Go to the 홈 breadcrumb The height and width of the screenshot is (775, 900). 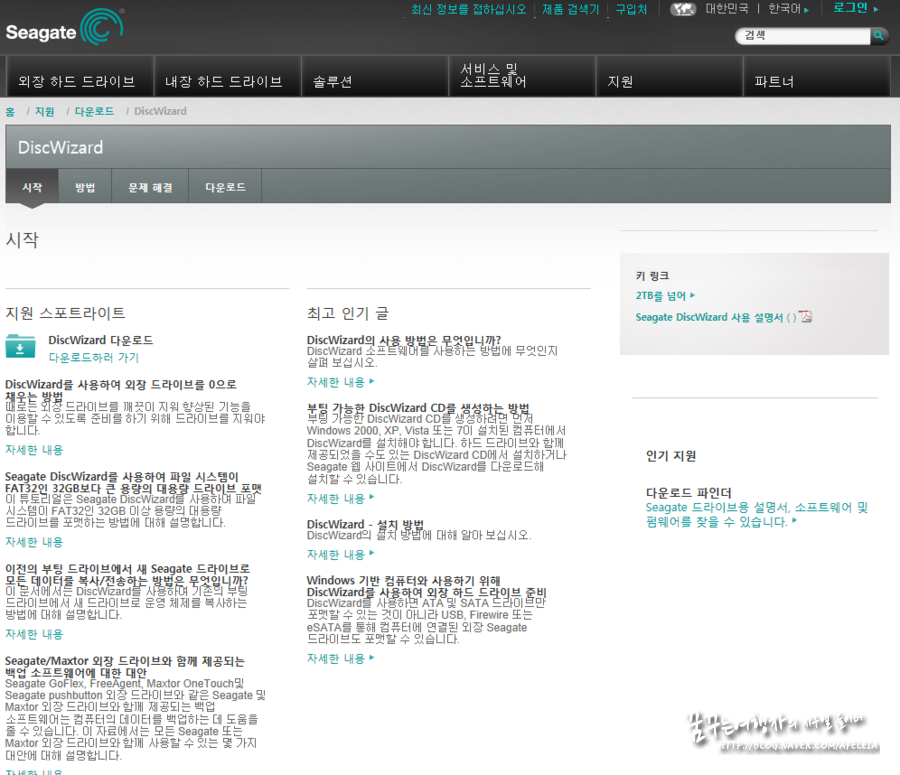click(10, 111)
